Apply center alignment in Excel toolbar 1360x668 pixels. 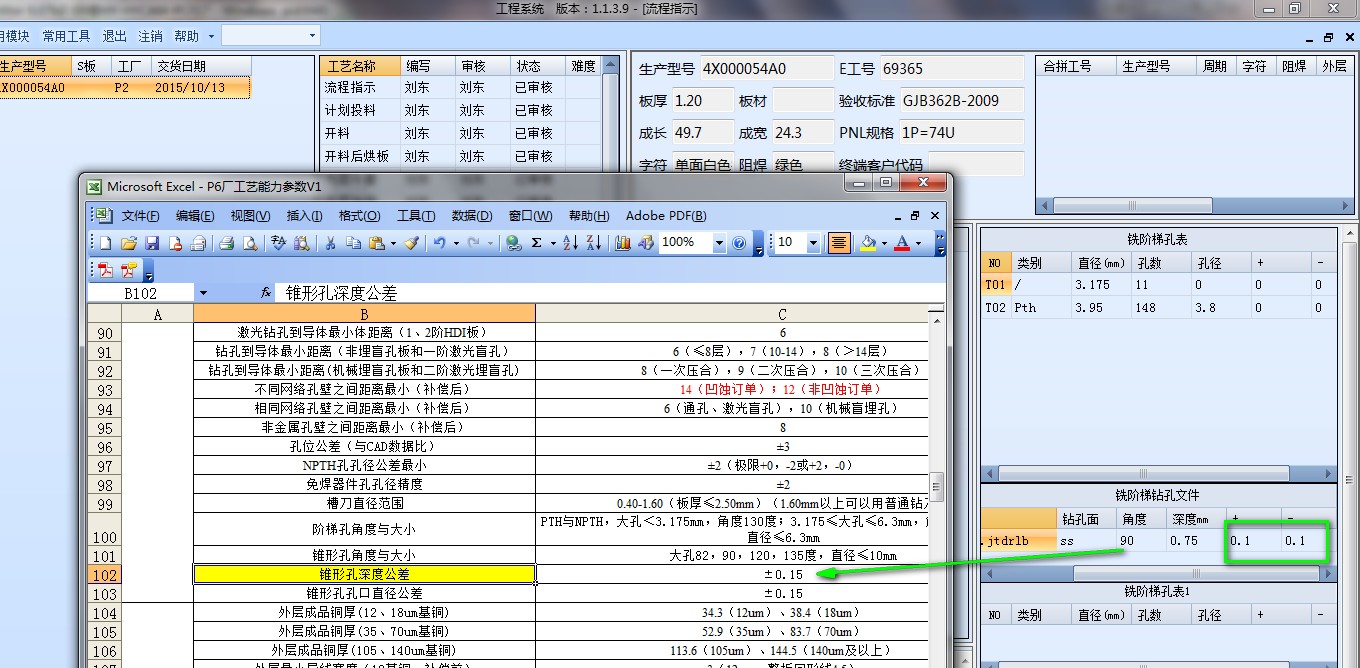click(x=839, y=242)
